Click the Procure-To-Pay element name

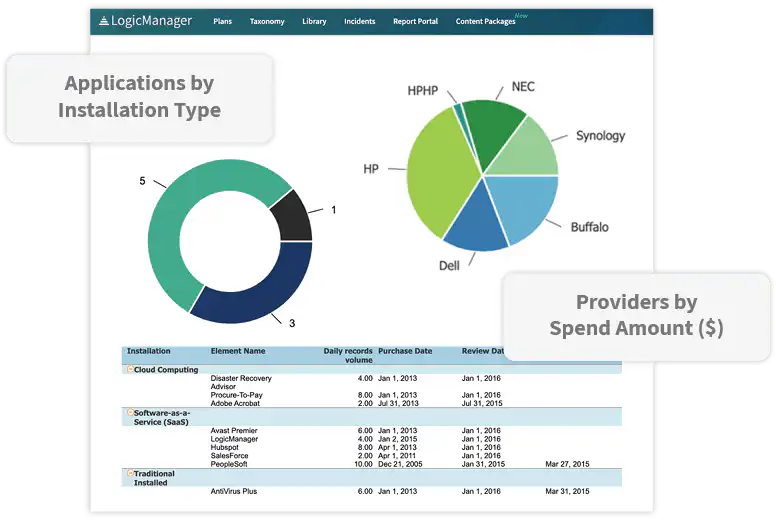tap(237, 395)
